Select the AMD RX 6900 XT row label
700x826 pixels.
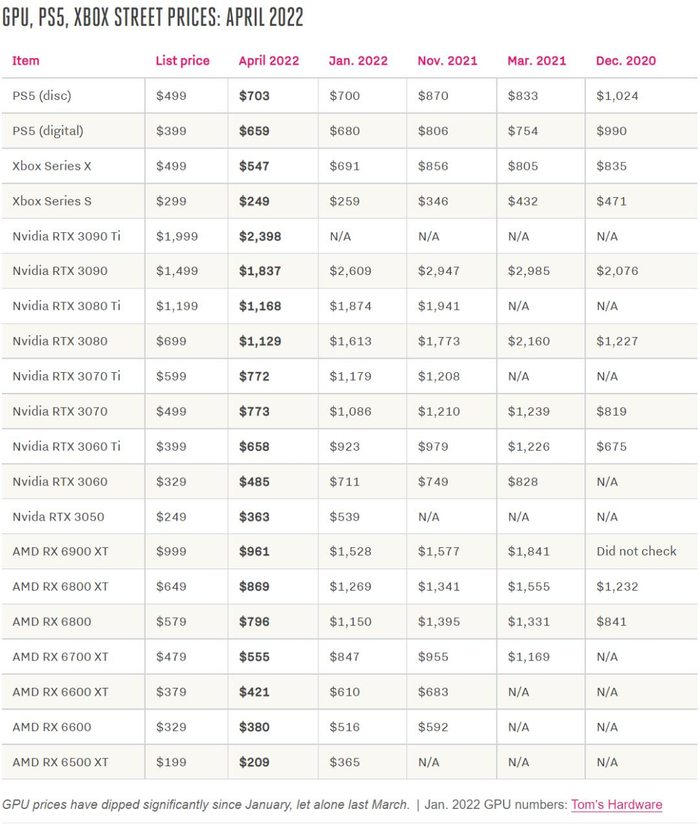(x=60, y=551)
